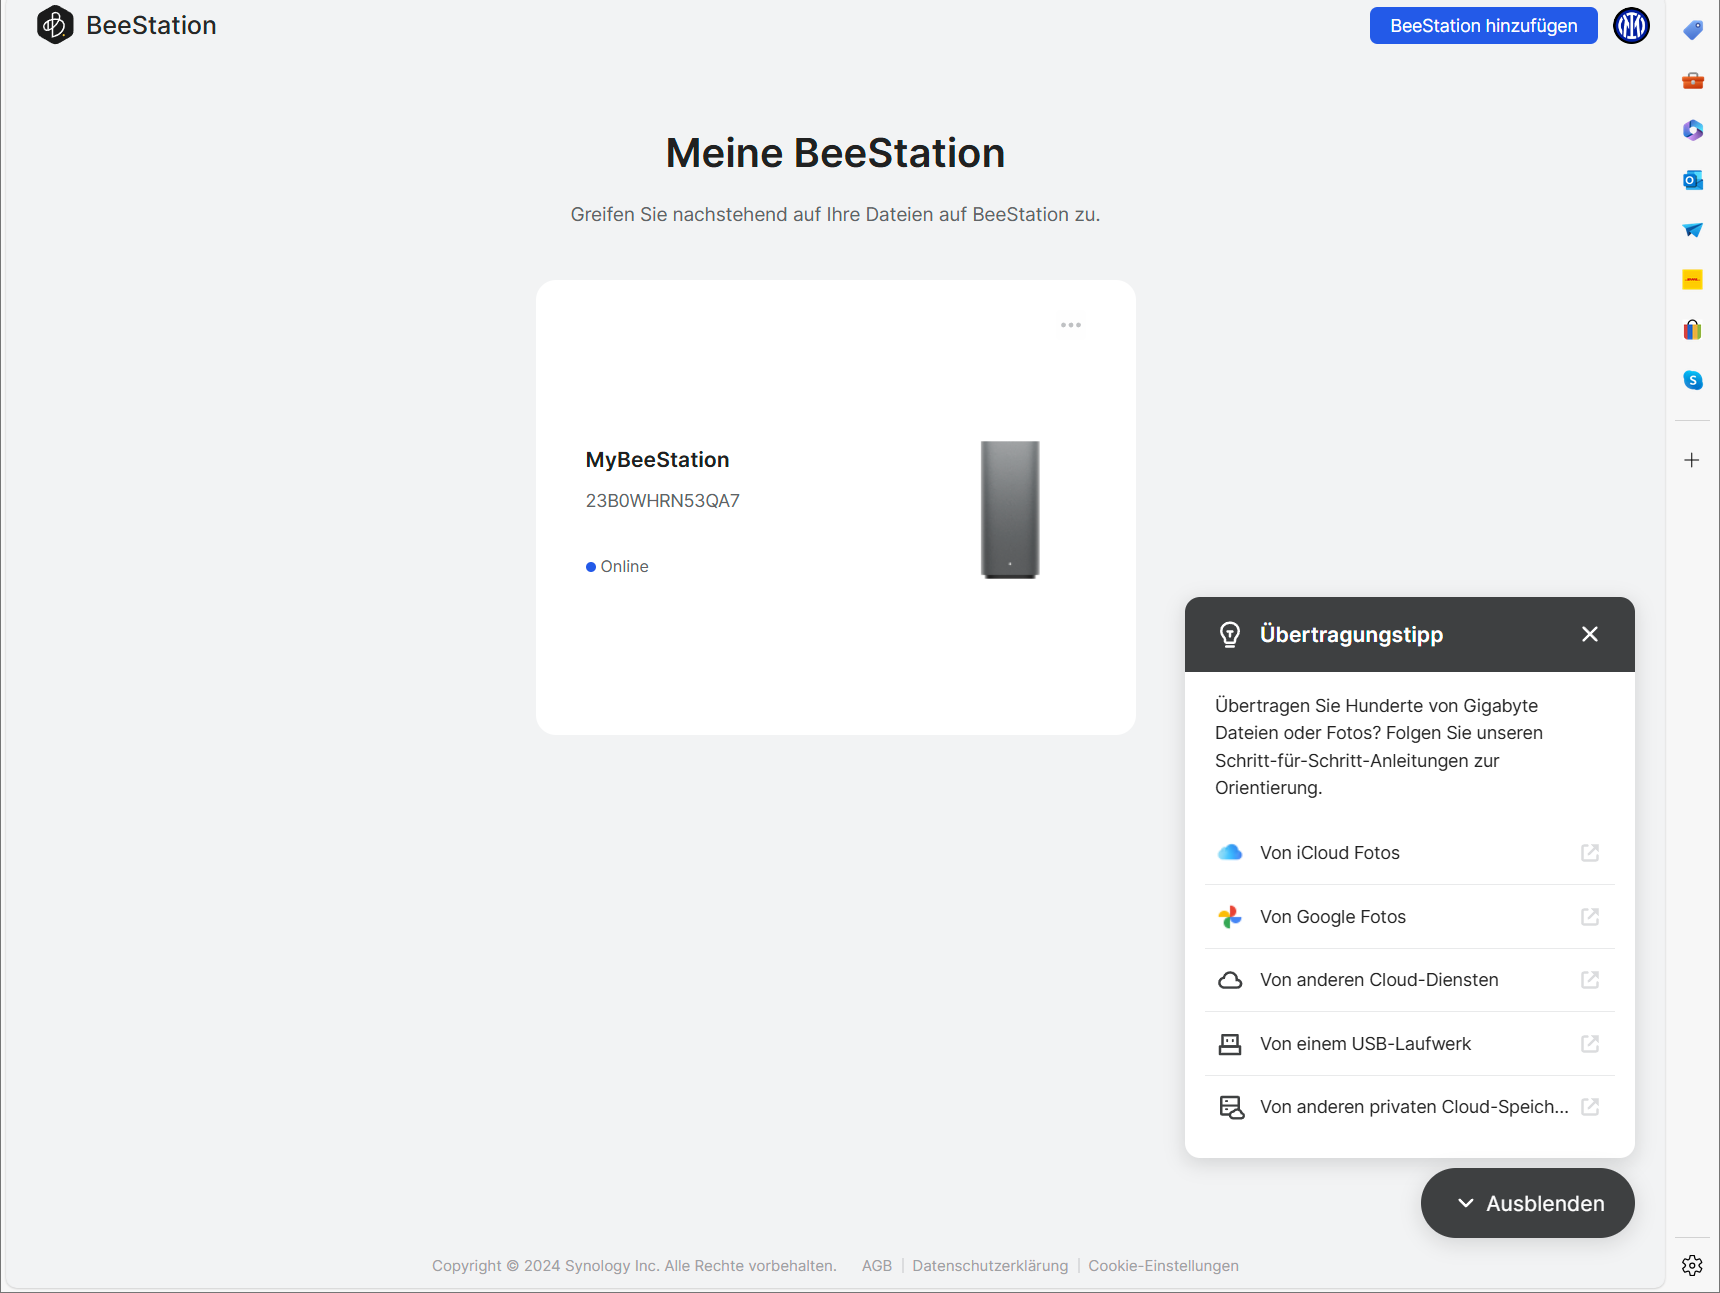Click the BeeStation hinzufügen button
This screenshot has width=1720, height=1293.
point(1483,26)
